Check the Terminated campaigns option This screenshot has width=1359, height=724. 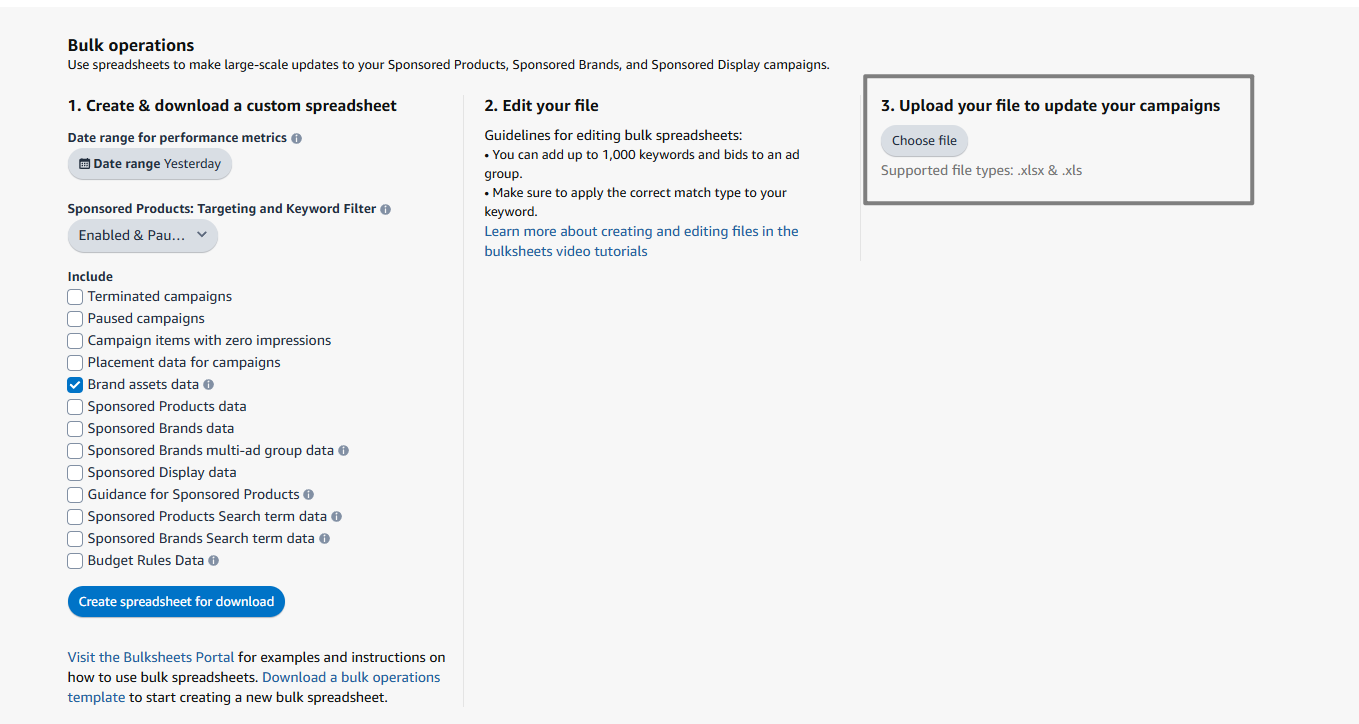point(75,296)
